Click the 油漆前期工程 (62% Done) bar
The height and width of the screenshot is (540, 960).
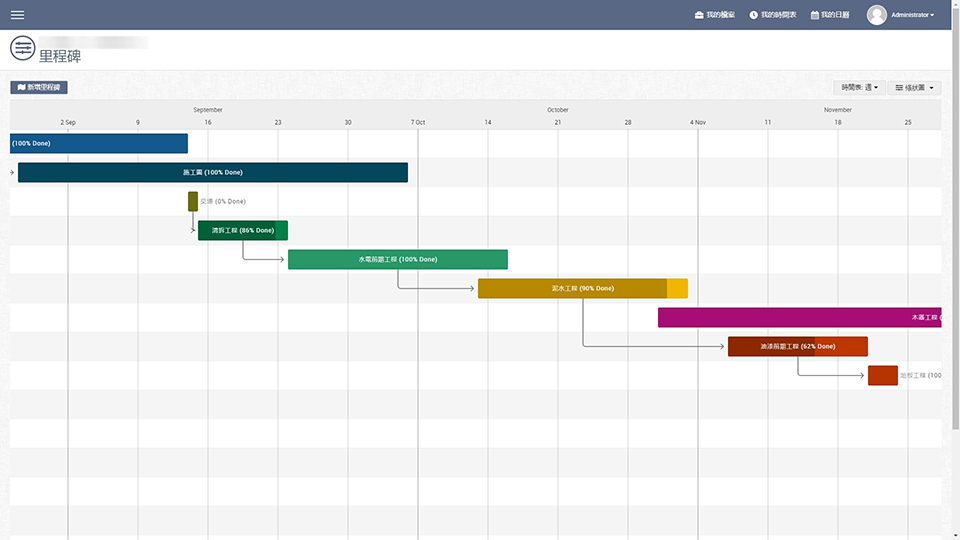(x=797, y=346)
